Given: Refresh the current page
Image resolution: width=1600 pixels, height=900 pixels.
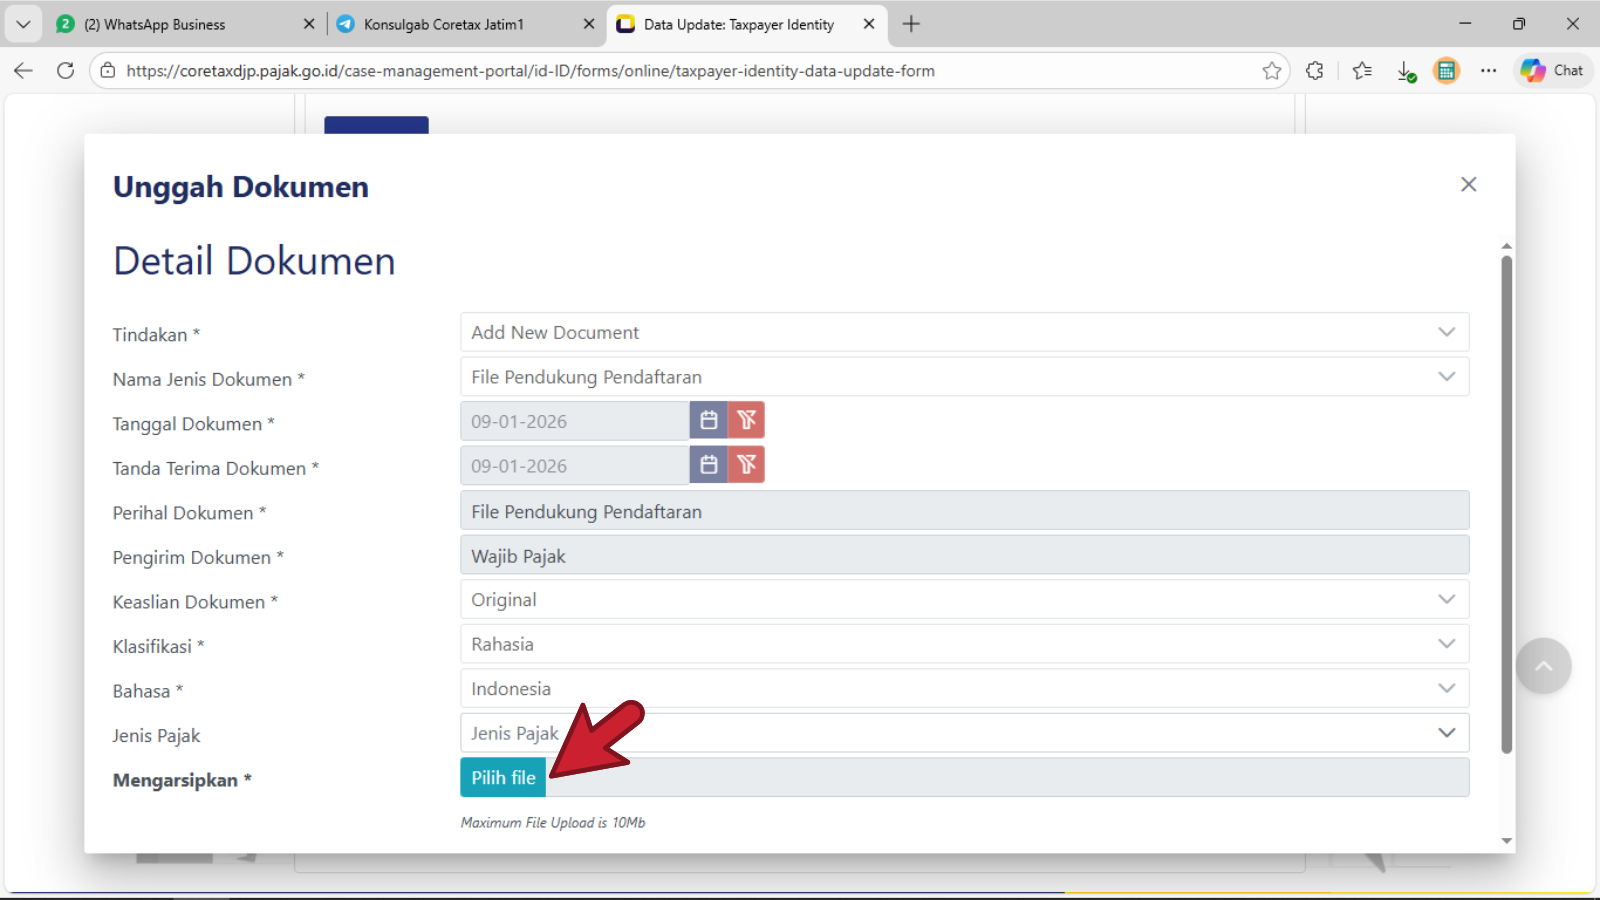Looking at the screenshot, I should [66, 71].
